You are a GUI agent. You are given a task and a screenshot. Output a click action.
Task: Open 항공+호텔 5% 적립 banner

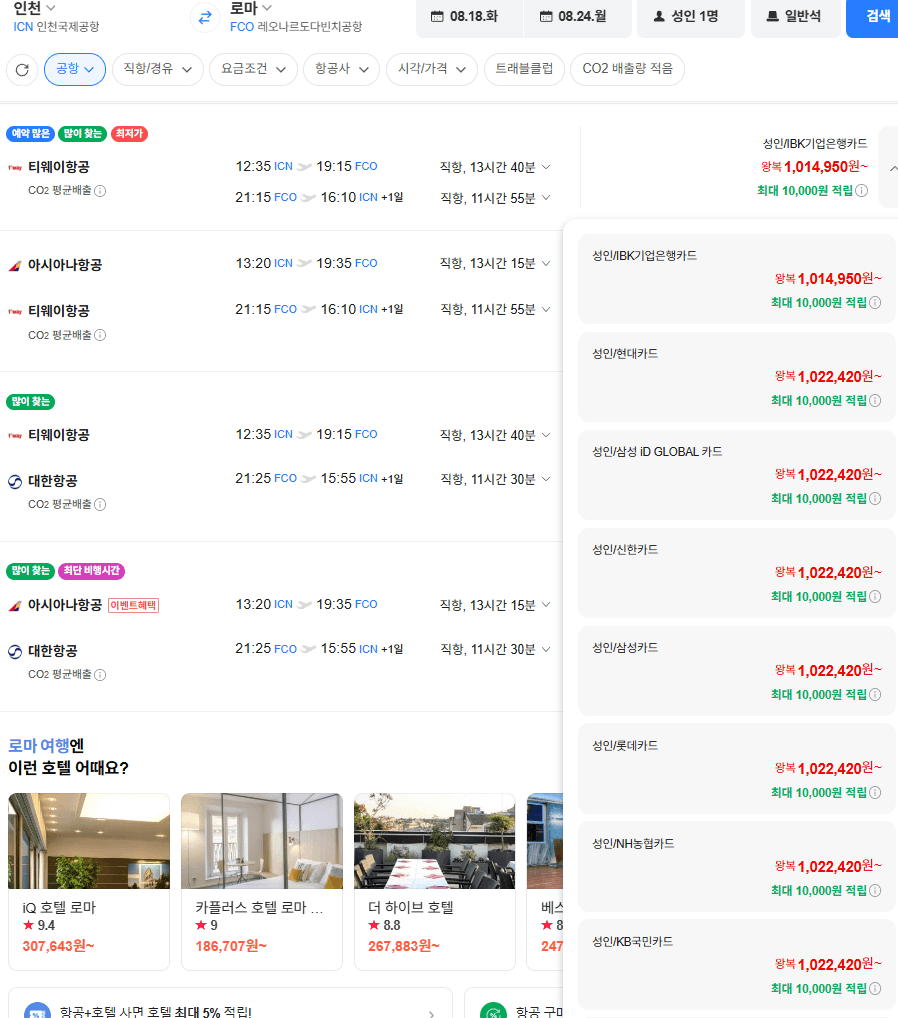230,1004
